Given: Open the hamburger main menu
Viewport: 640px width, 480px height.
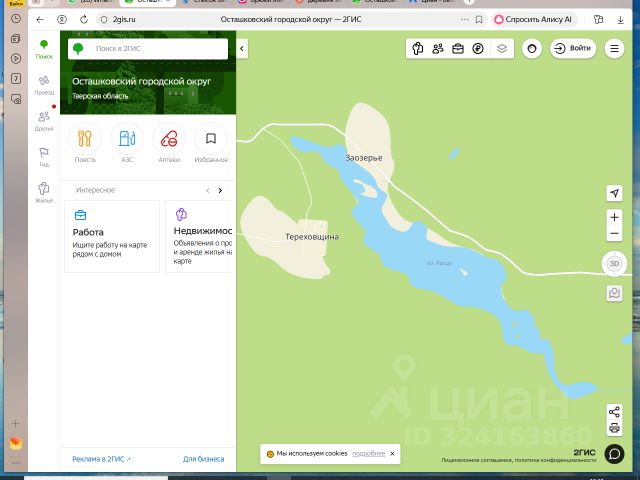Looking at the screenshot, I should point(614,49).
